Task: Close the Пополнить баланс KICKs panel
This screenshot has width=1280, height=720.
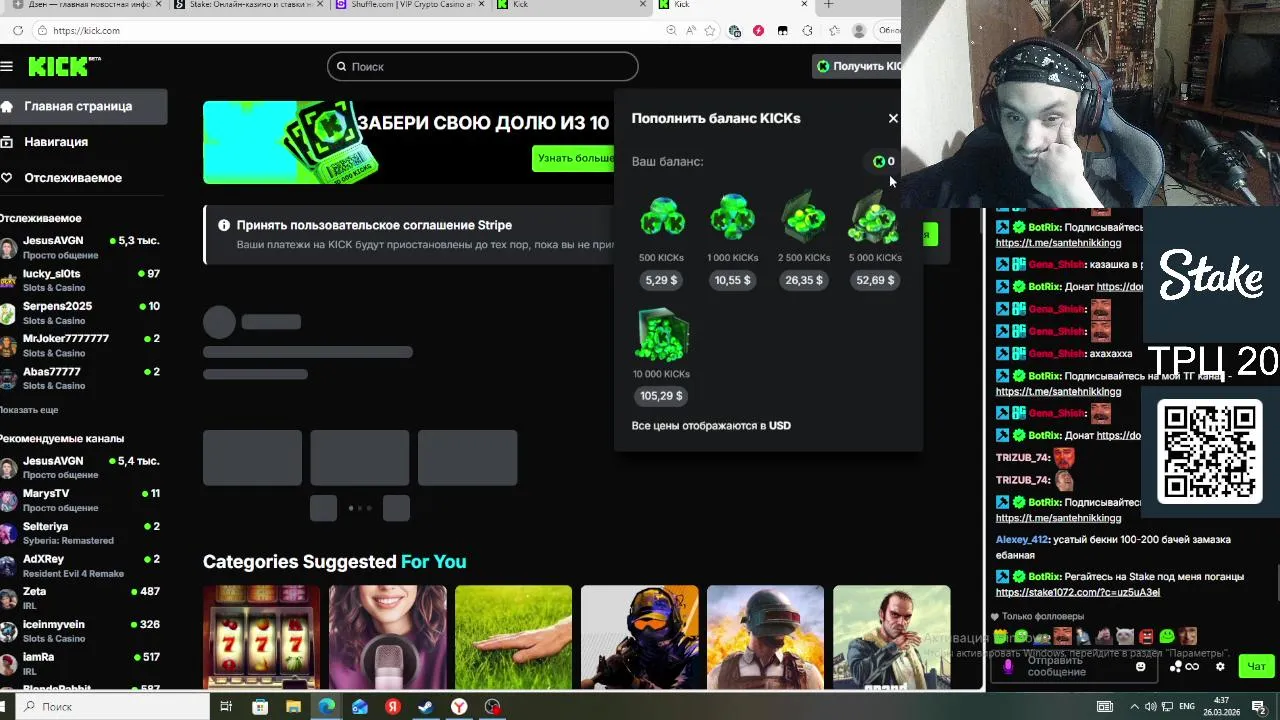Action: coord(893,118)
